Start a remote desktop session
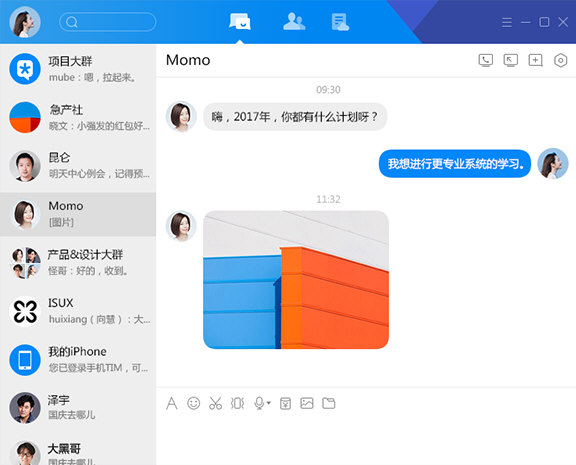This screenshot has width=576, height=465. pyautogui.click(x=511, y=60)
